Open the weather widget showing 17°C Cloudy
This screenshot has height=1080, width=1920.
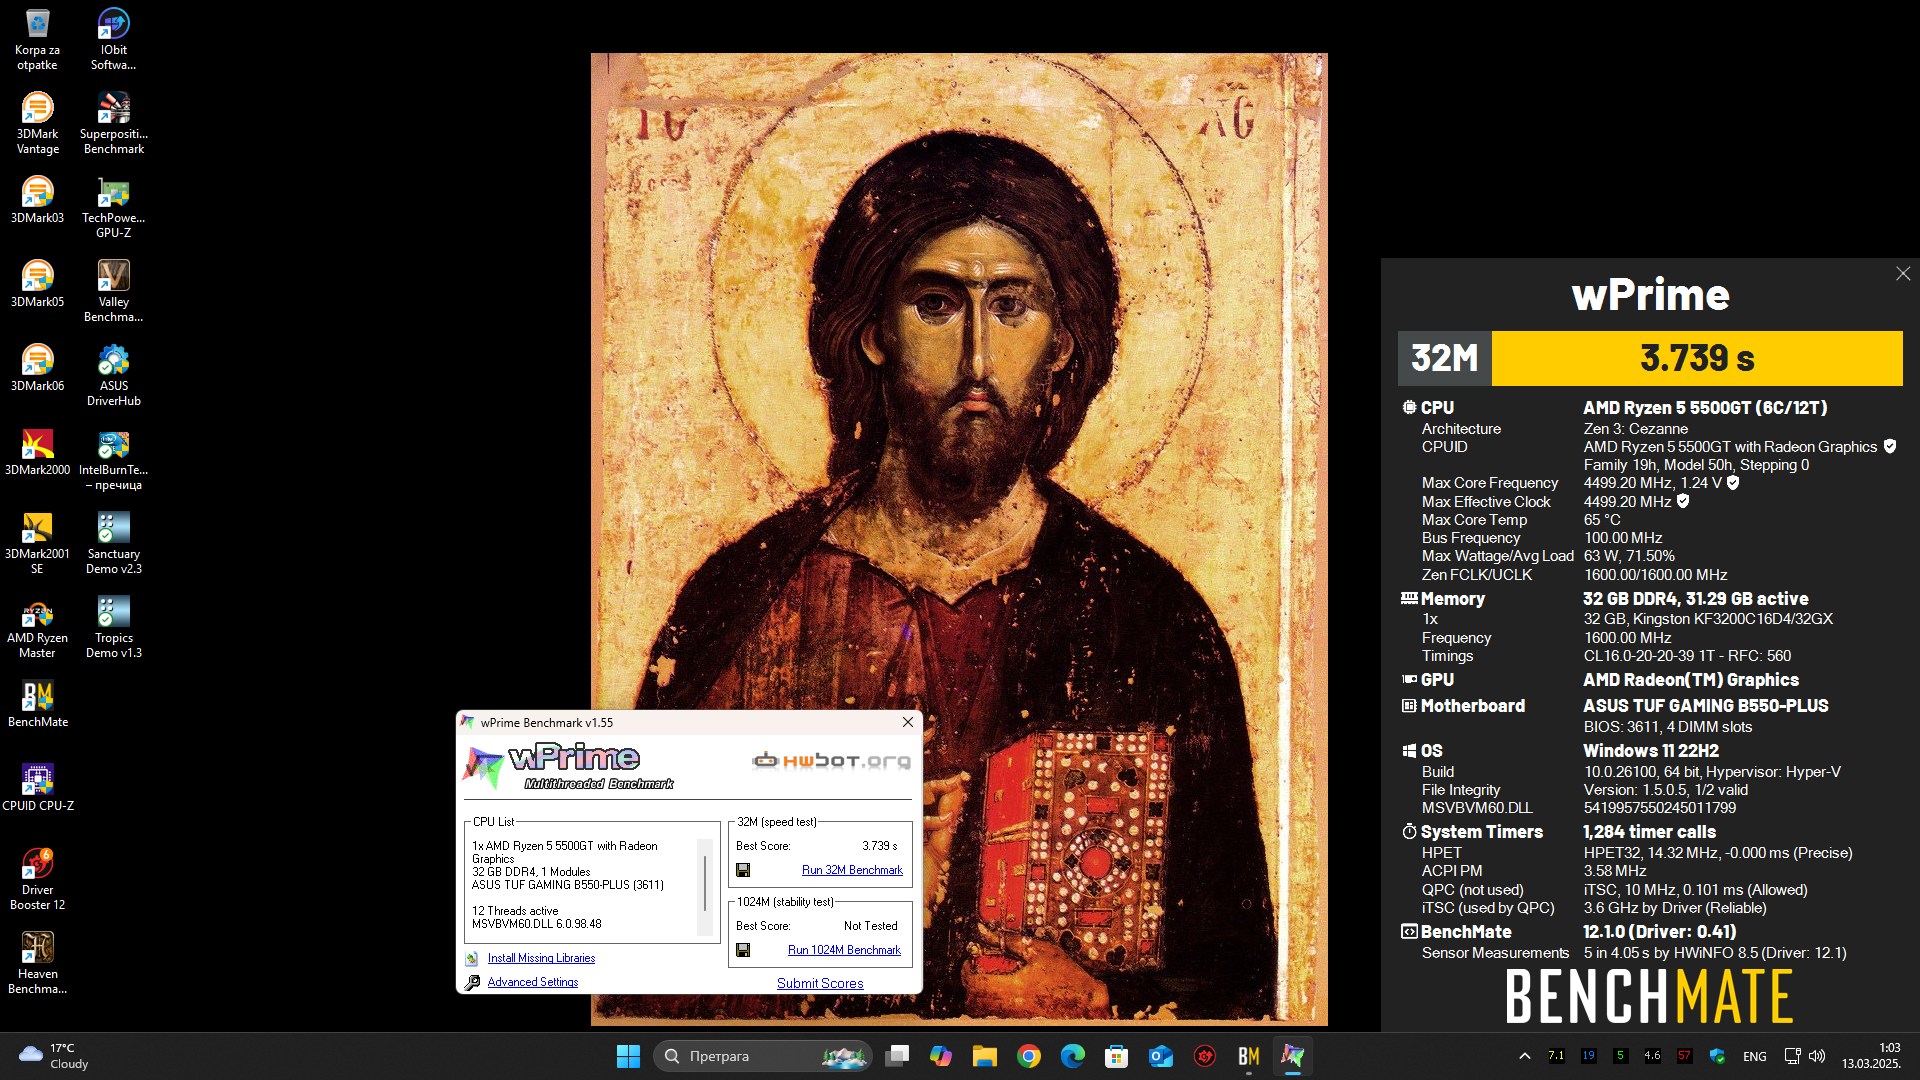click(55, 1056)
